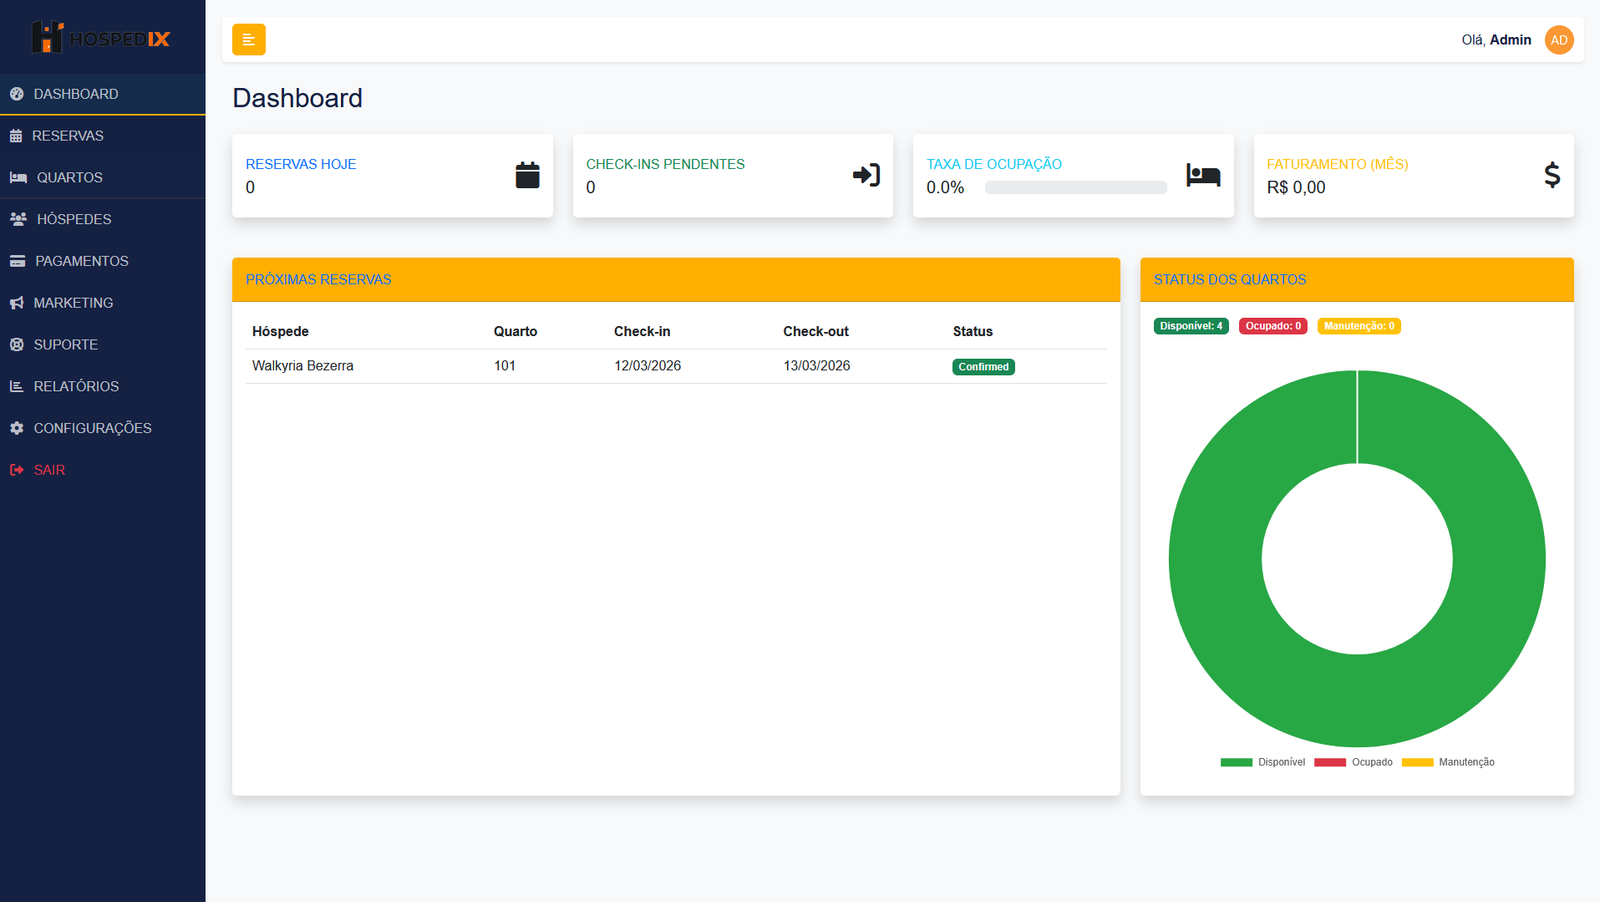This screenshot has height=902, width=1600.
Task: Open Reservas using the calendar sidebar icon
Action: [17, 135]
